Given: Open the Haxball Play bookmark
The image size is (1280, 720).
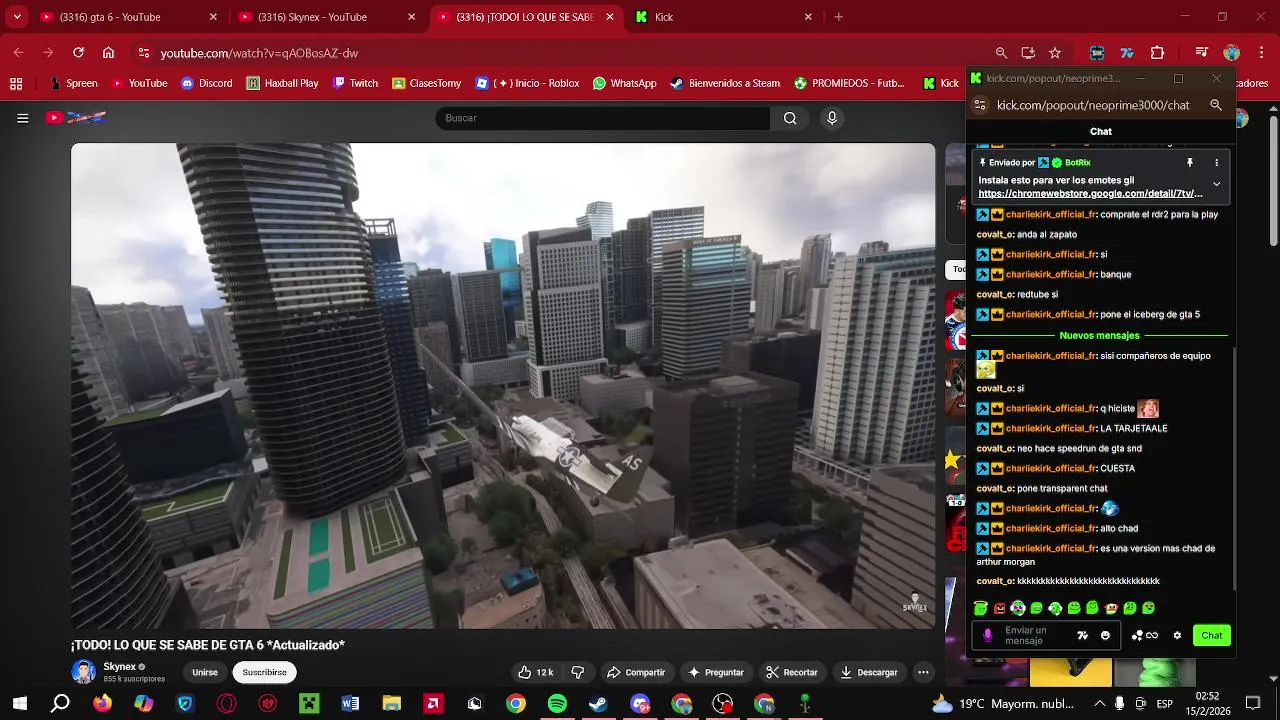Looking at the screenshot, I should click(x=282, y=83).
